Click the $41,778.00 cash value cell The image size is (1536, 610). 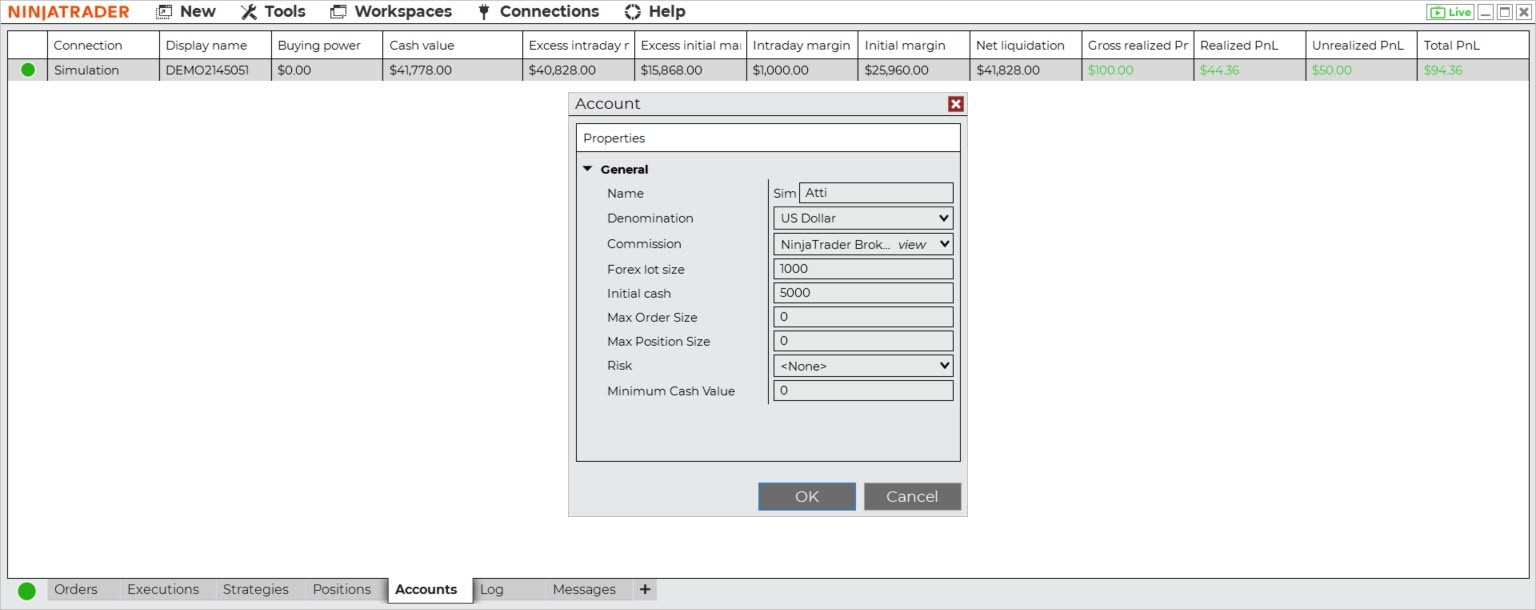[x=452, y=70]
